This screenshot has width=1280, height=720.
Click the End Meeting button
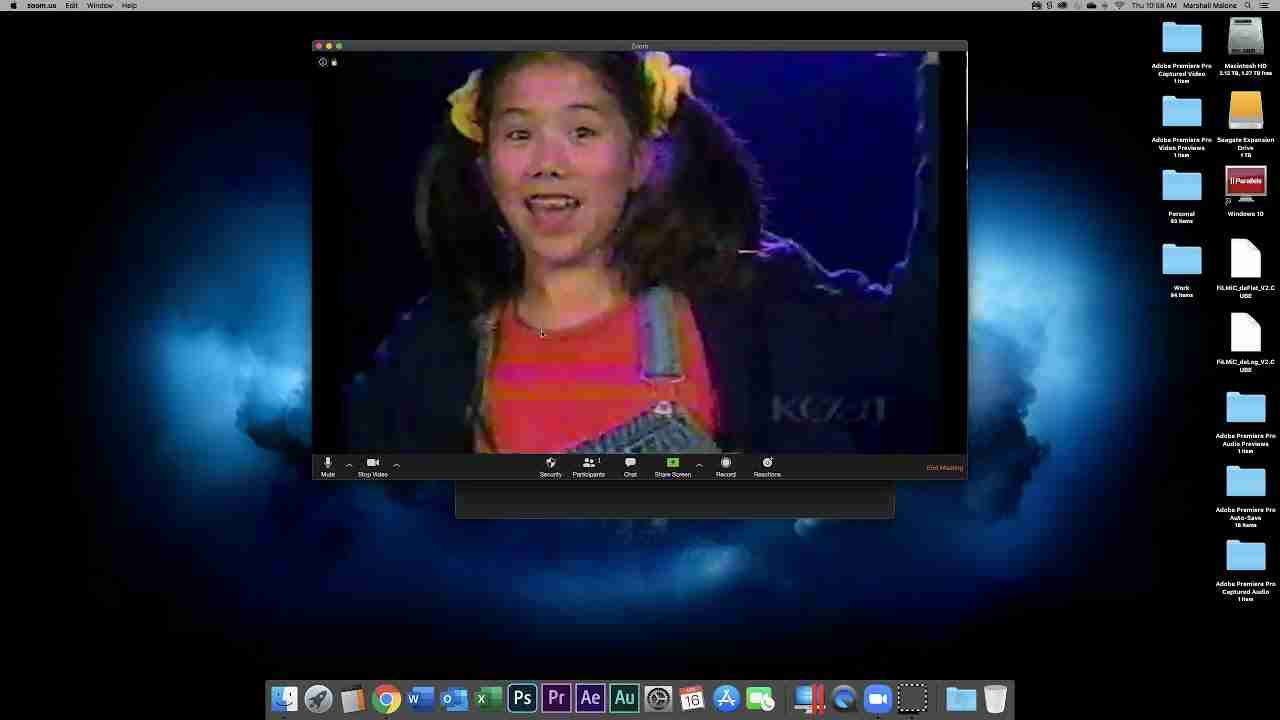click(x=944, y=468)
